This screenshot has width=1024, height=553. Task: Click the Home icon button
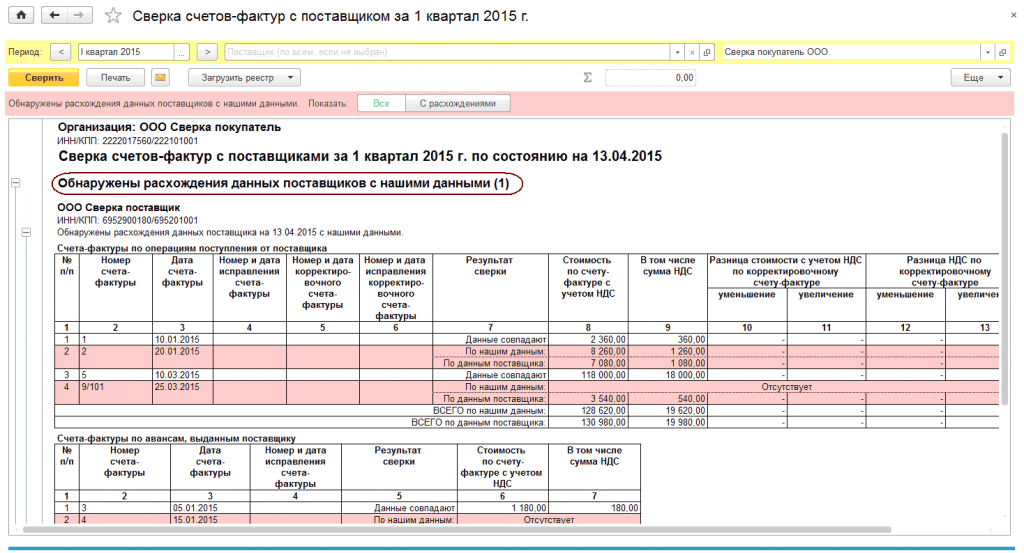pos(20,16)
